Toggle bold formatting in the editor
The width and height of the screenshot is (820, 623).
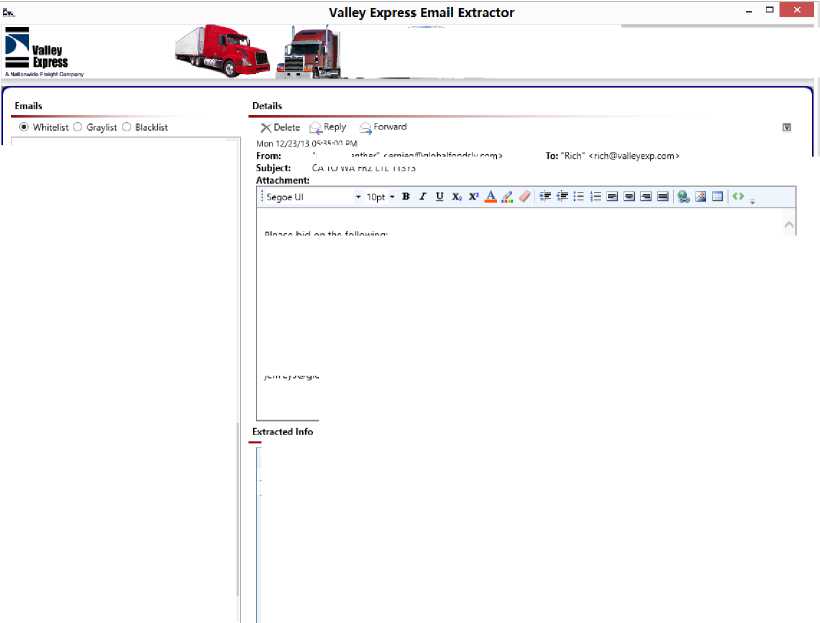pyautogui.click(x=406, y=197)
